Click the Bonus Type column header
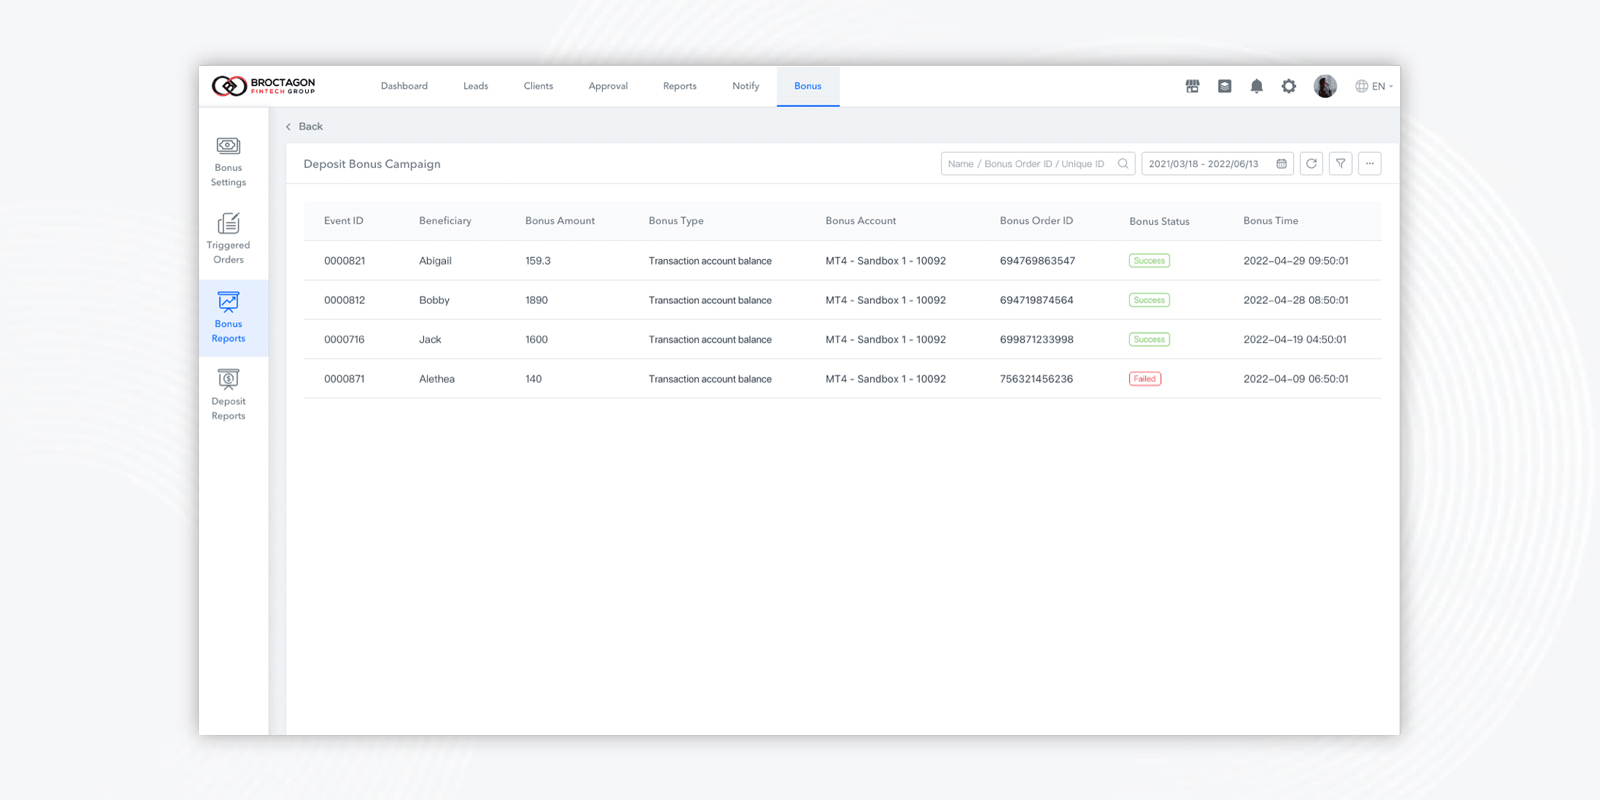Screen dimensions: 1600x800 pos(676,221)
